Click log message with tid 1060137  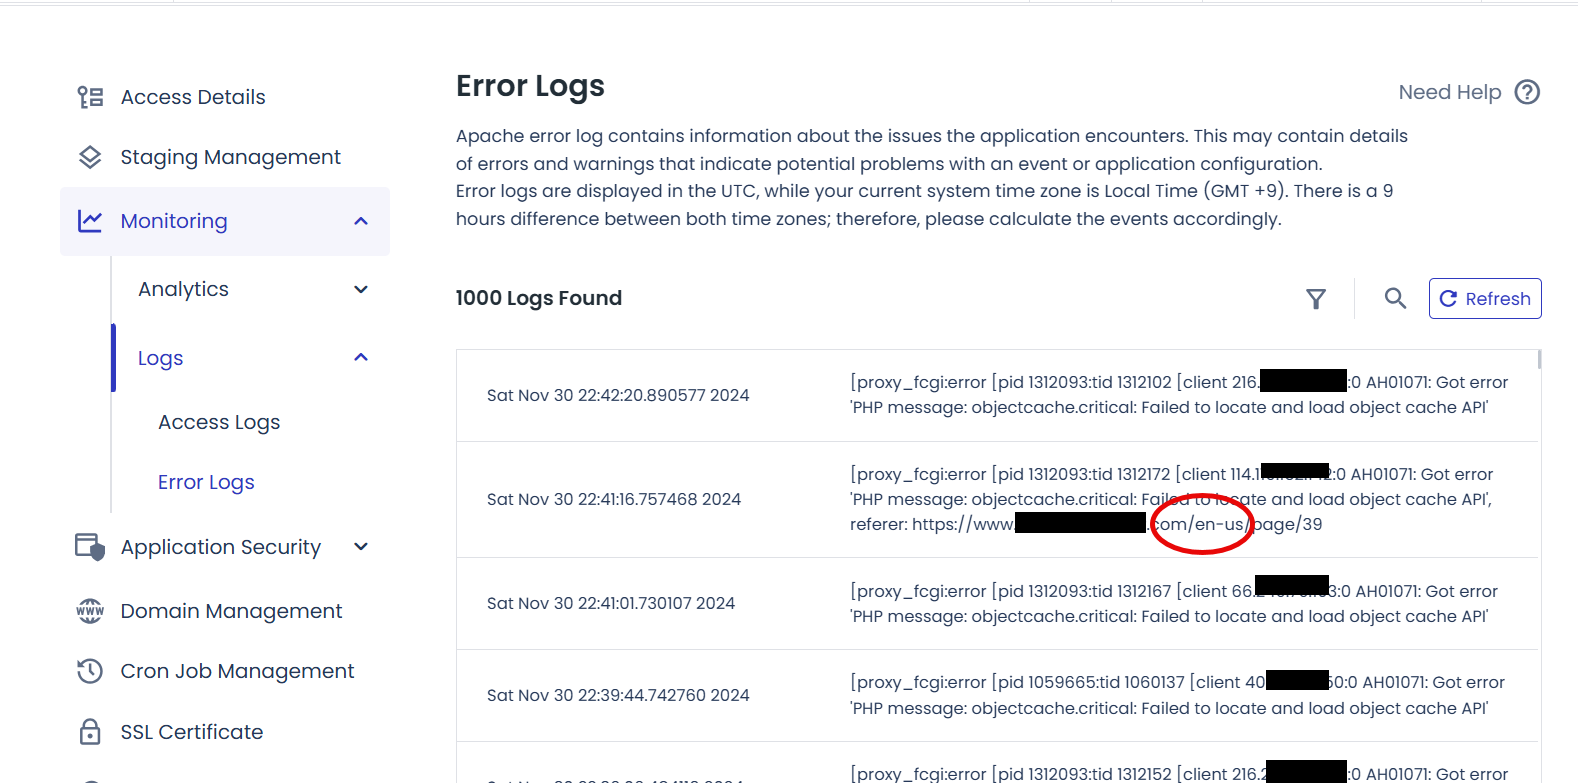pyautogui.click(x=1177, y=695)
